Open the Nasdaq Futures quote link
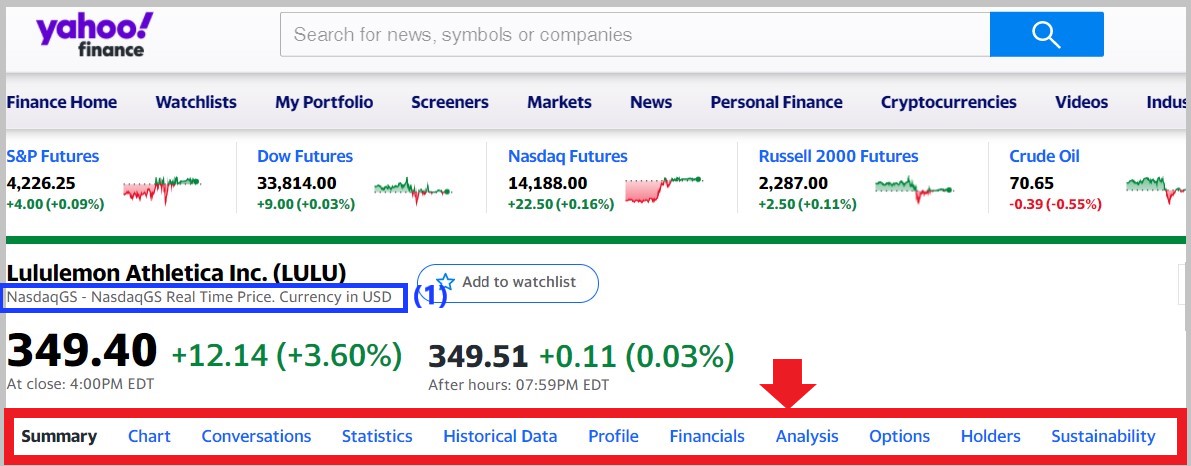This screenshot has width=1191, height=466. coord(567,156)
